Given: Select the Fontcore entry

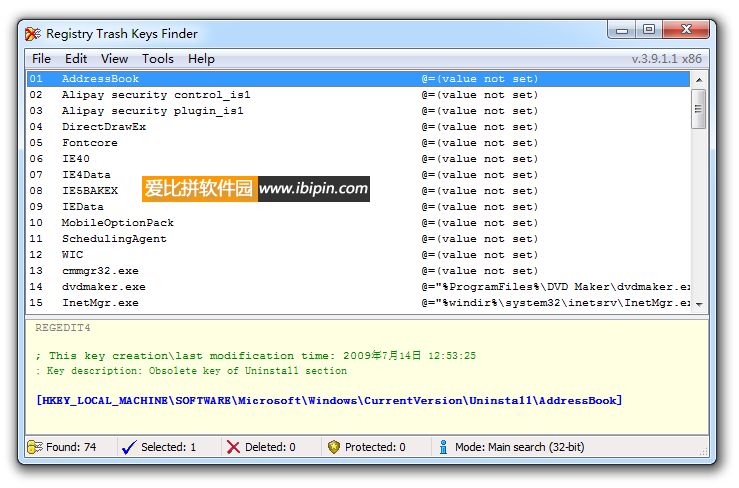Looking at the screenshot, I should pos(358,143).
